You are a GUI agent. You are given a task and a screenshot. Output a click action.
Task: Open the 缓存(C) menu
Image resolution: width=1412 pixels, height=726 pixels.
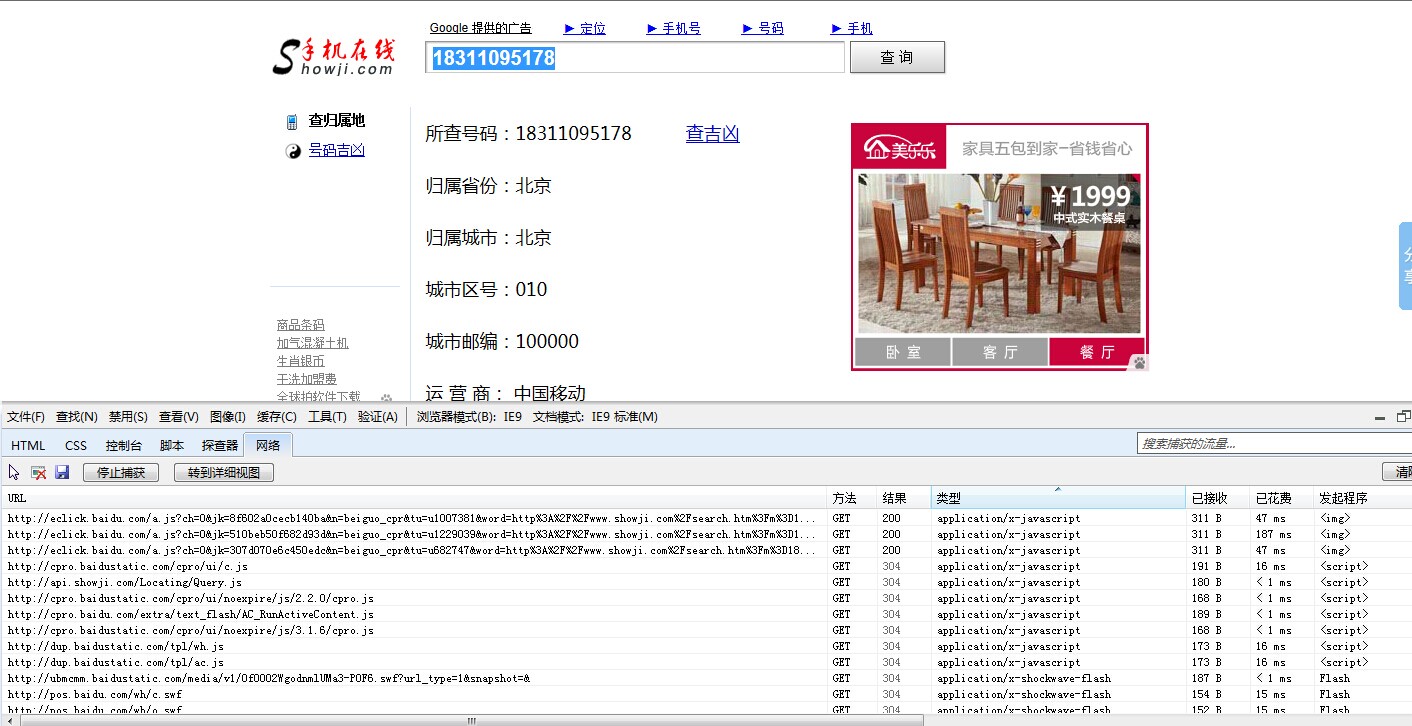point(277,417)
